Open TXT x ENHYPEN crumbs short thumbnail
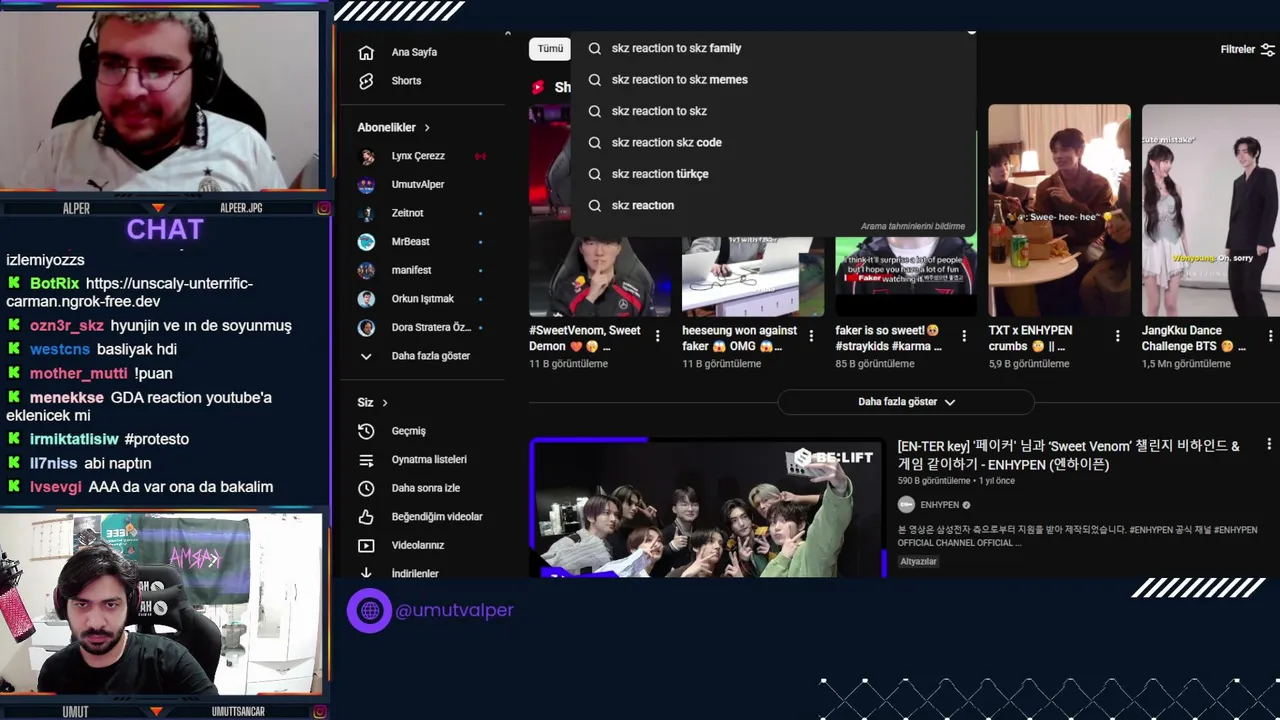The height and width of the screenshot is (720, 1280). [x=1059, y=210]
